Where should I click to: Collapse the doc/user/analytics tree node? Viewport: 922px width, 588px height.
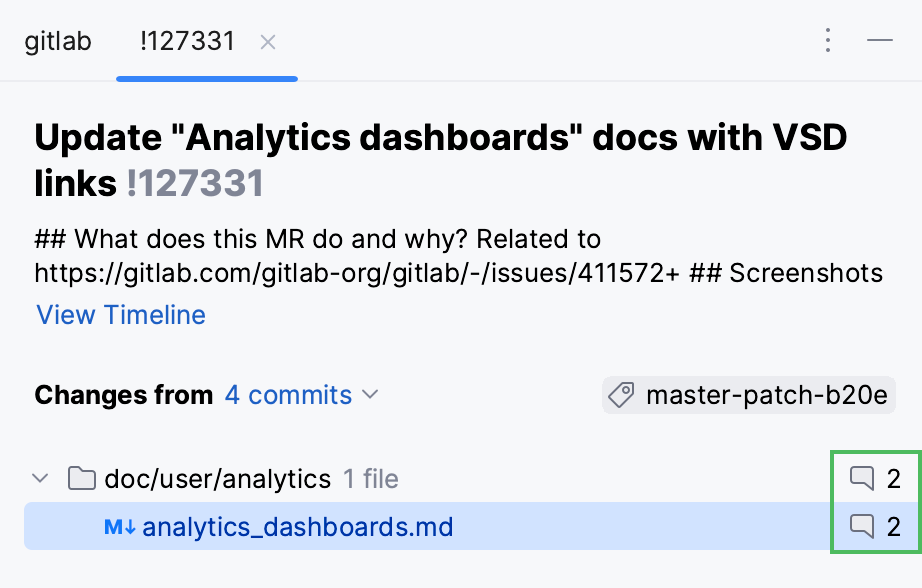[x=40, y=478]
